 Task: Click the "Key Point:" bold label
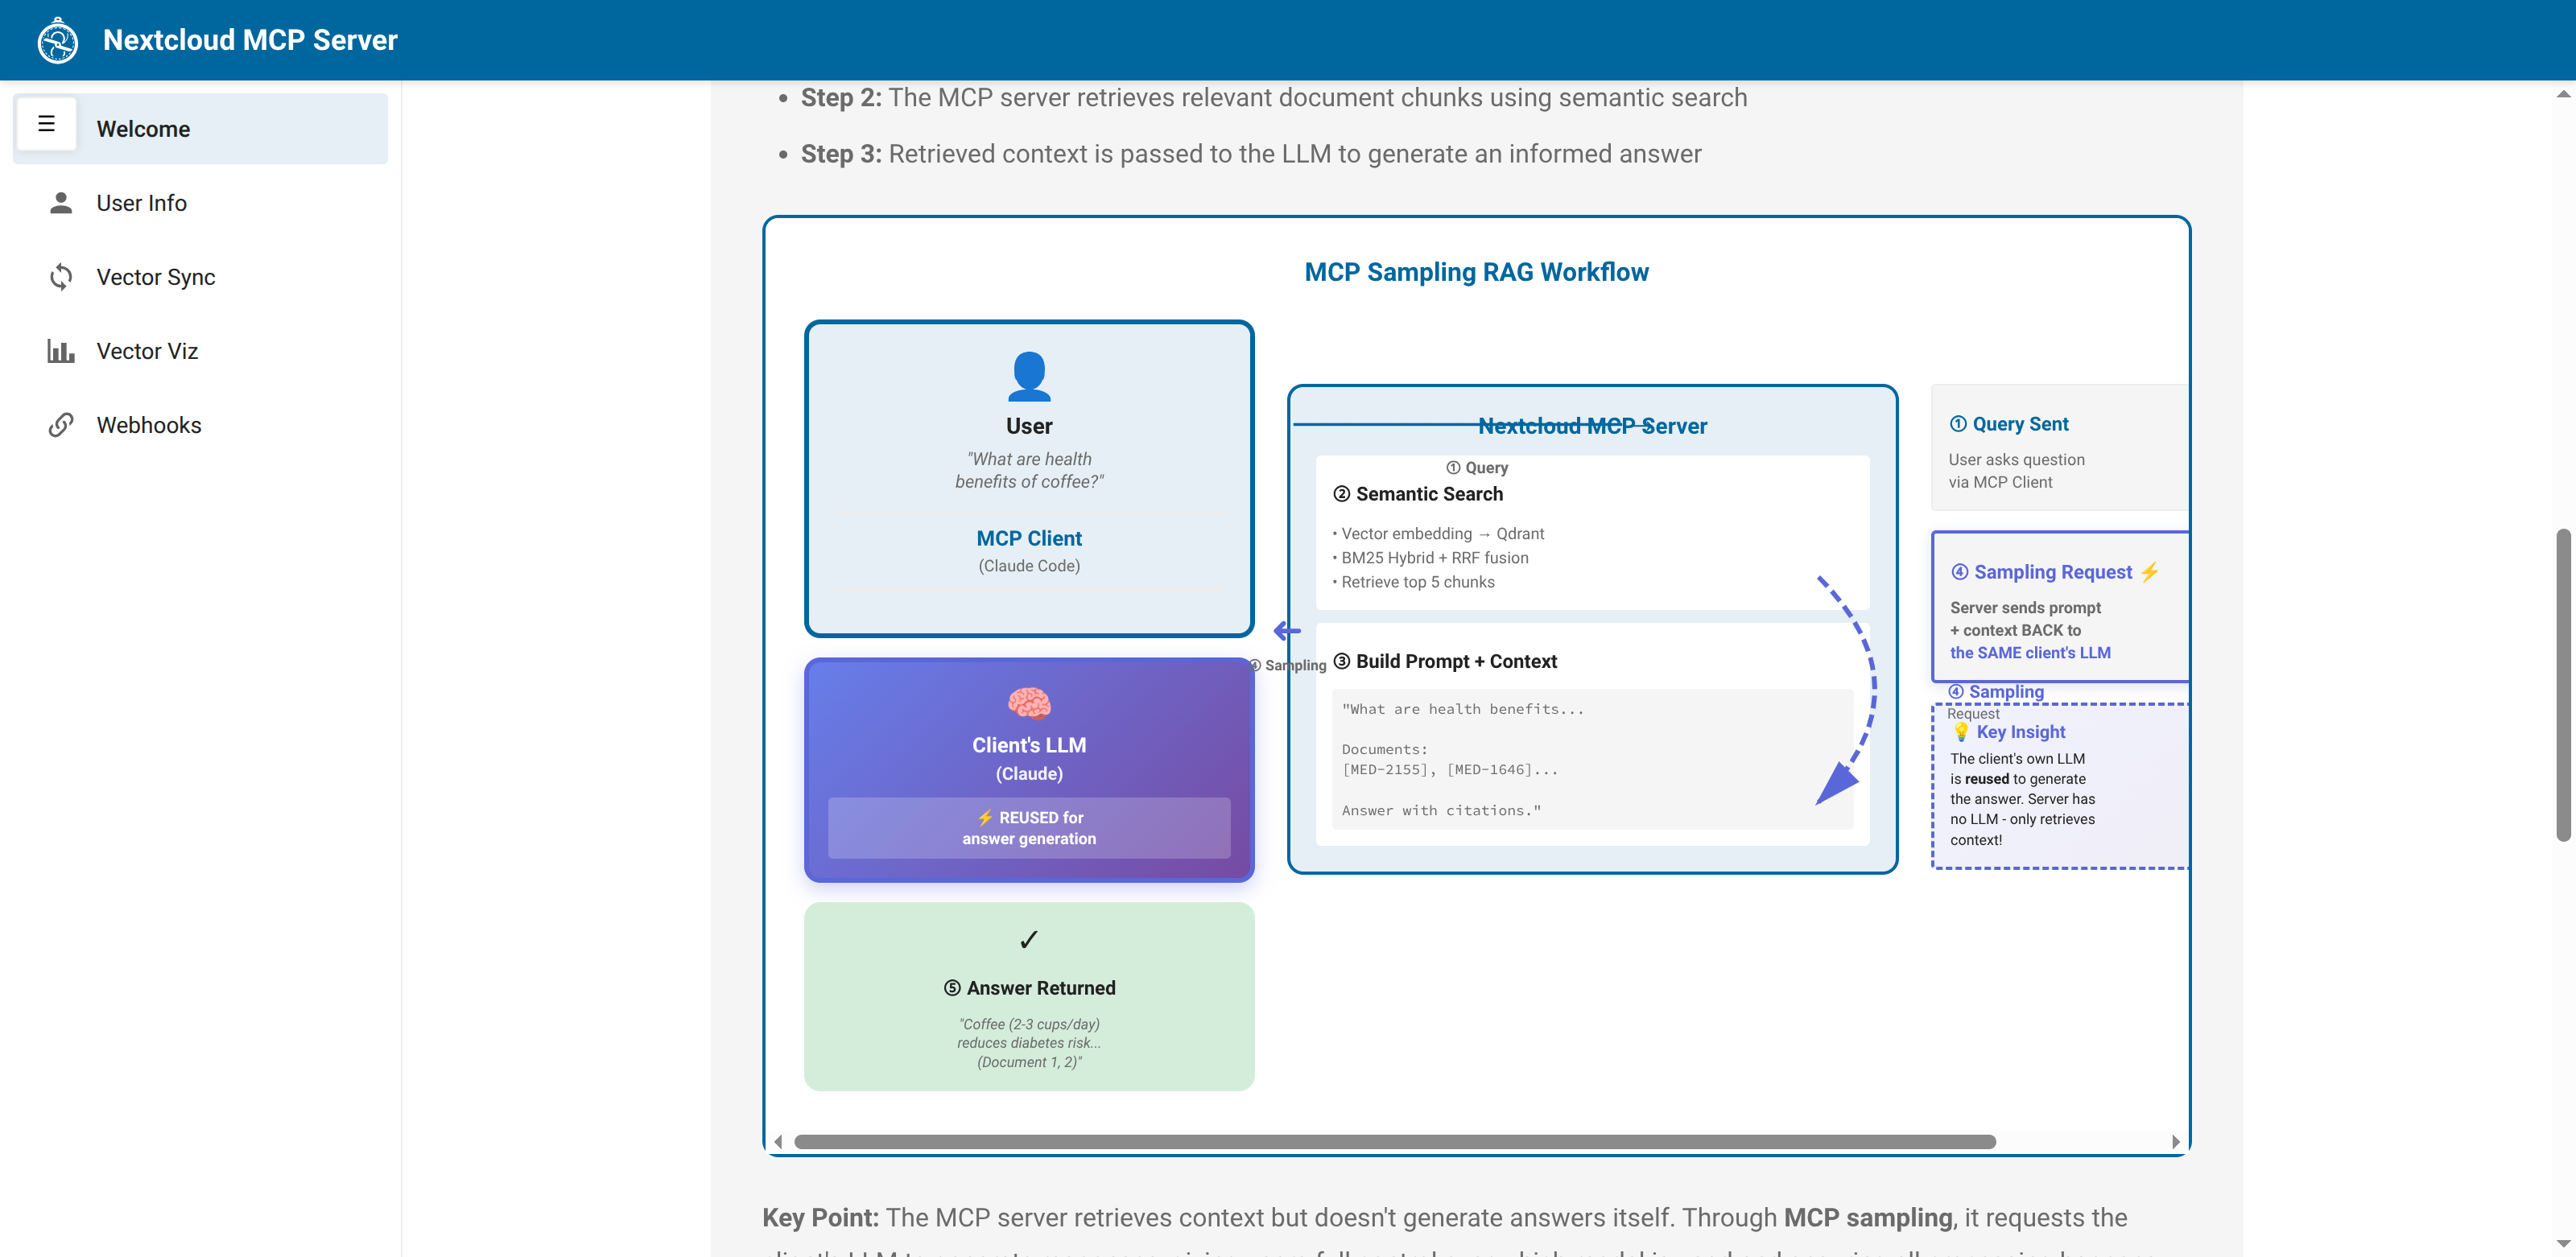pyautogui.click(x=820, y=1218)
